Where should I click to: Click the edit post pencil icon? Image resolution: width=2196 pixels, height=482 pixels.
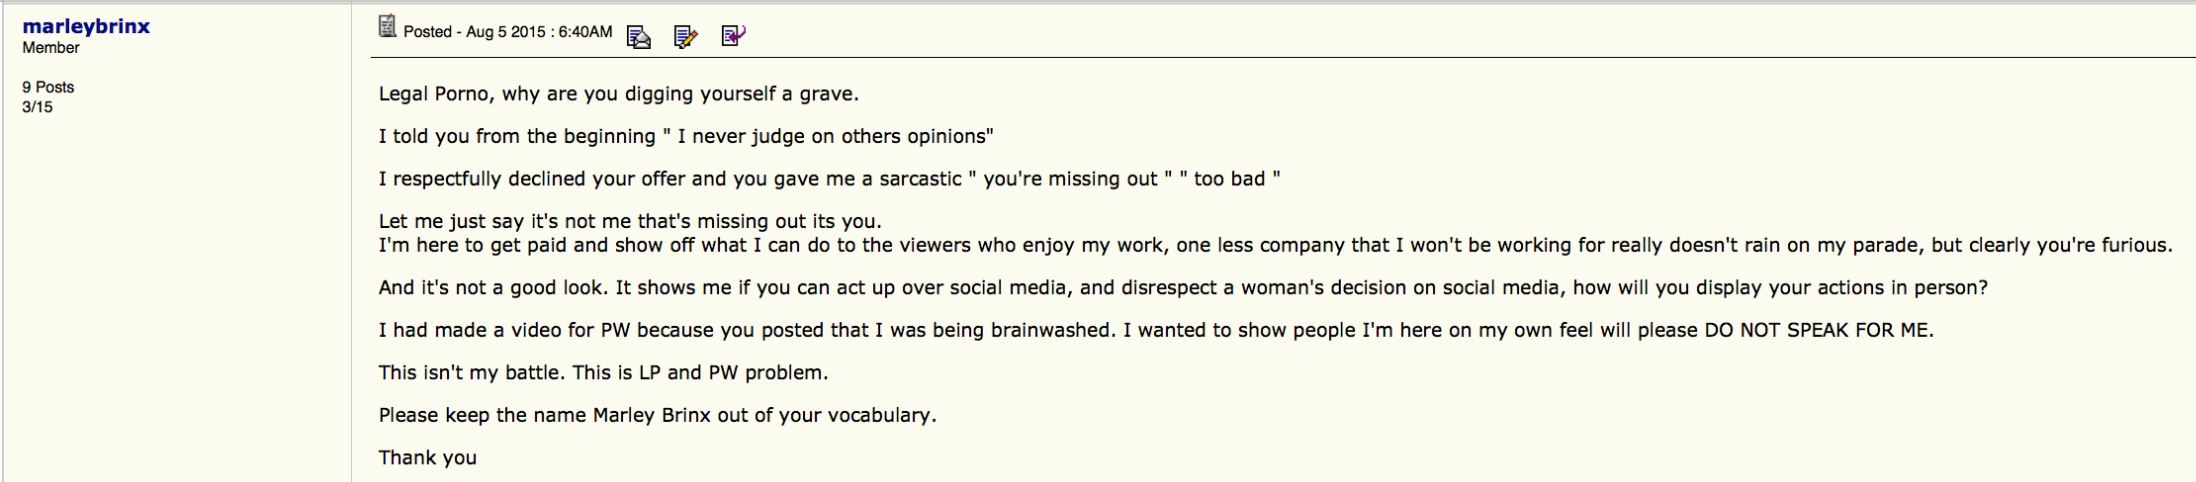click(685, 37)
